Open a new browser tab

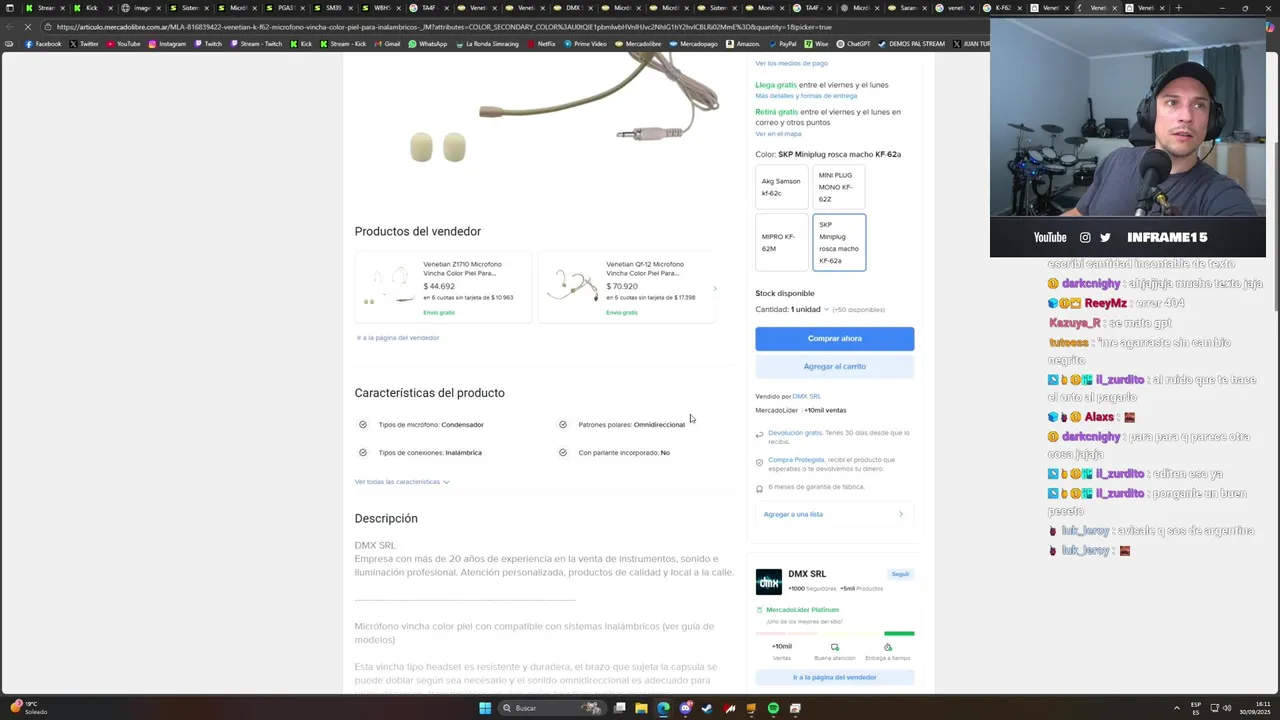pos(1178,8)
